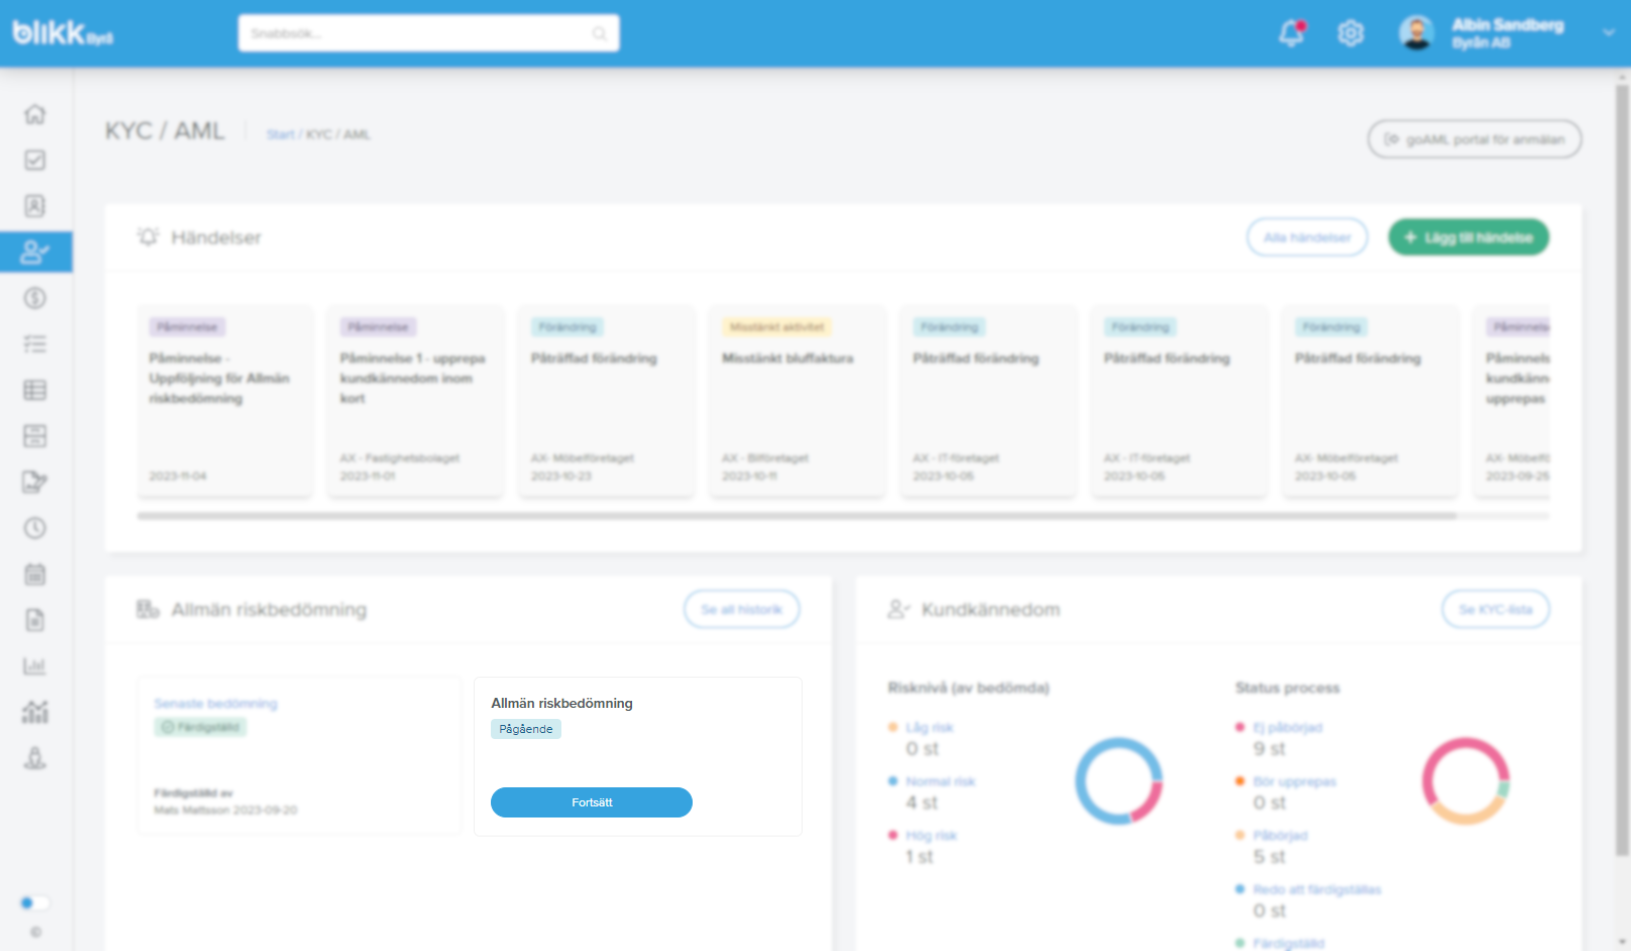Viewport: 1631px width, 951px height.
Task: Open goAML portal för anmälan button
Action: click(1474, 139)
